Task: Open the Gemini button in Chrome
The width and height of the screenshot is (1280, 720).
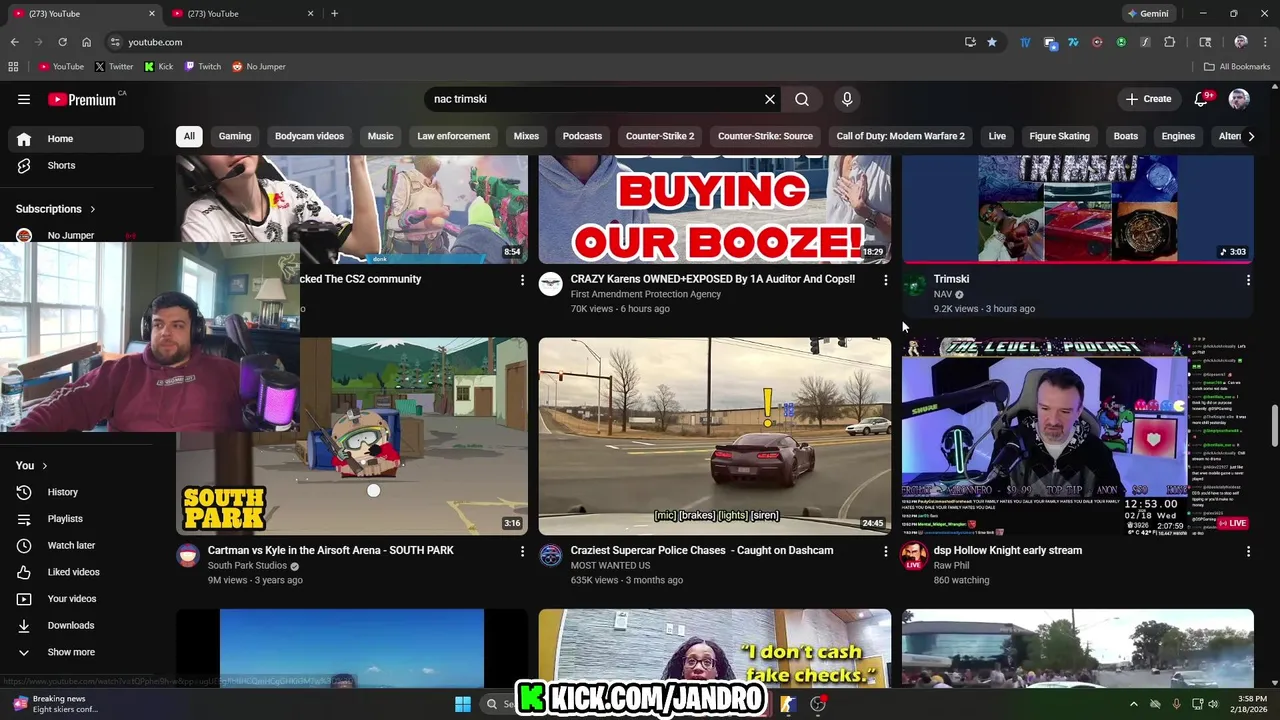Action: click(1148, 14)
